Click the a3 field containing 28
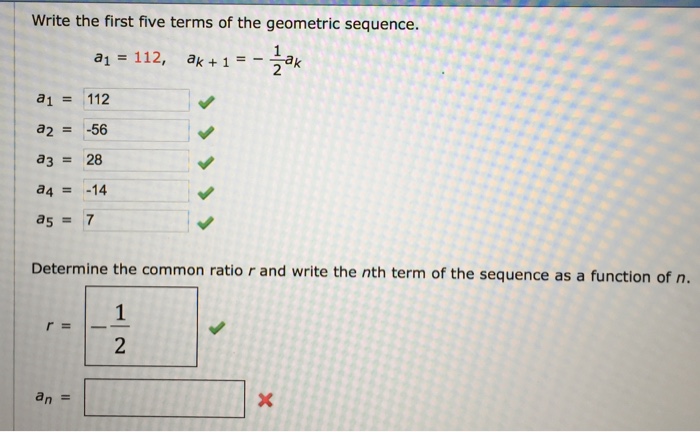Viewport: 700px width, 432px height. point(136,161)
